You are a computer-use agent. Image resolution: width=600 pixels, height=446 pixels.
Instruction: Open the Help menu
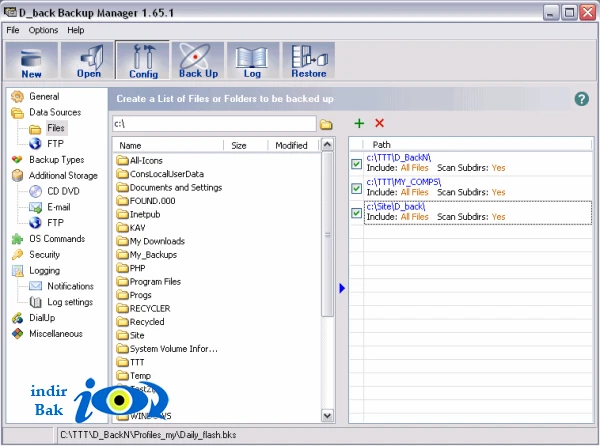click(x=75, y=30)
